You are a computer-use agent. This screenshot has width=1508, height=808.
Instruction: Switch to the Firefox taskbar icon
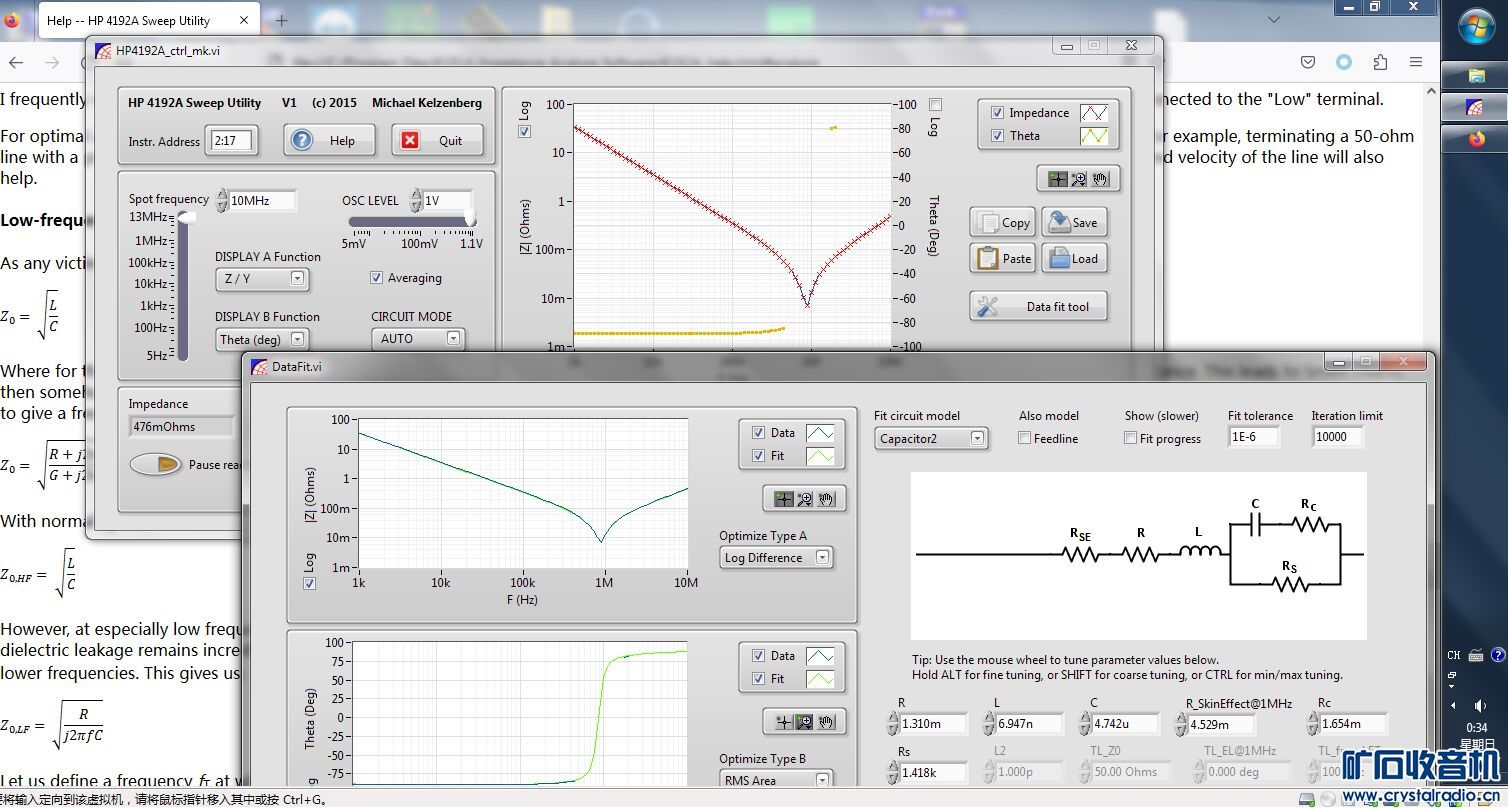[x=1477, y=139]
